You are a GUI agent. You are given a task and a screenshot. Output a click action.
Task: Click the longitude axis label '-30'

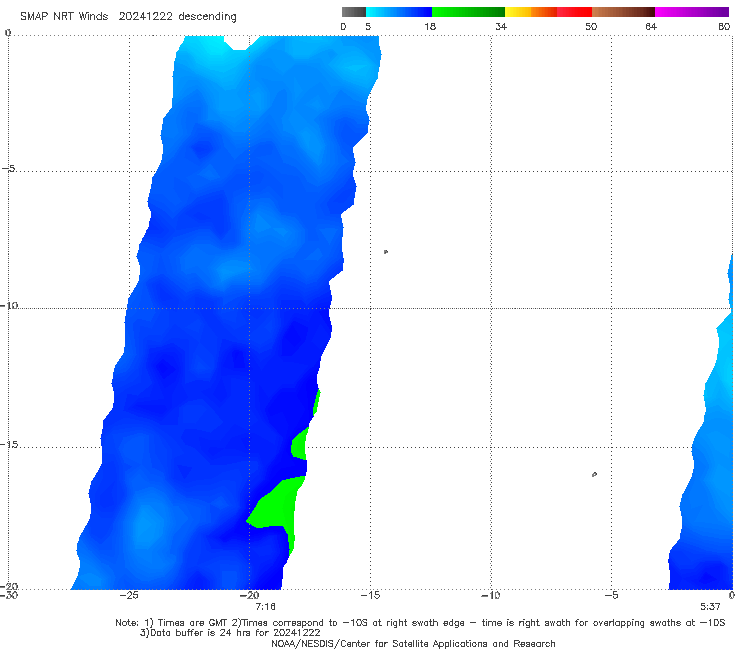[x=9, y=595]
